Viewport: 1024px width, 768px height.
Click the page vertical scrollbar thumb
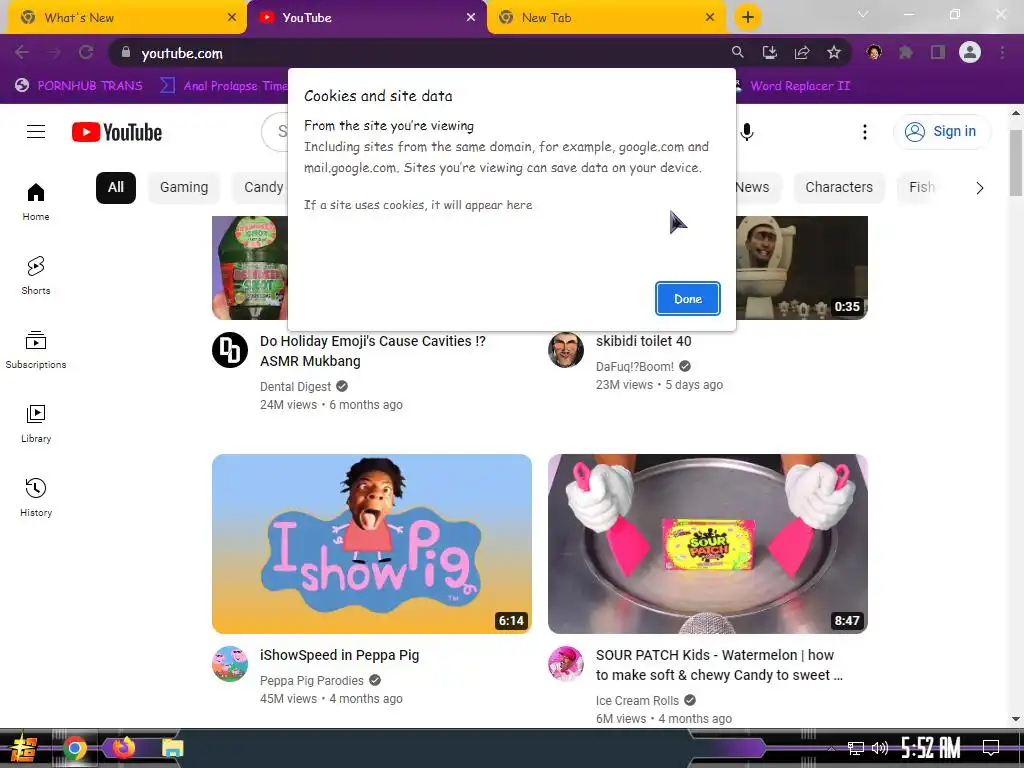(1016, 162)
